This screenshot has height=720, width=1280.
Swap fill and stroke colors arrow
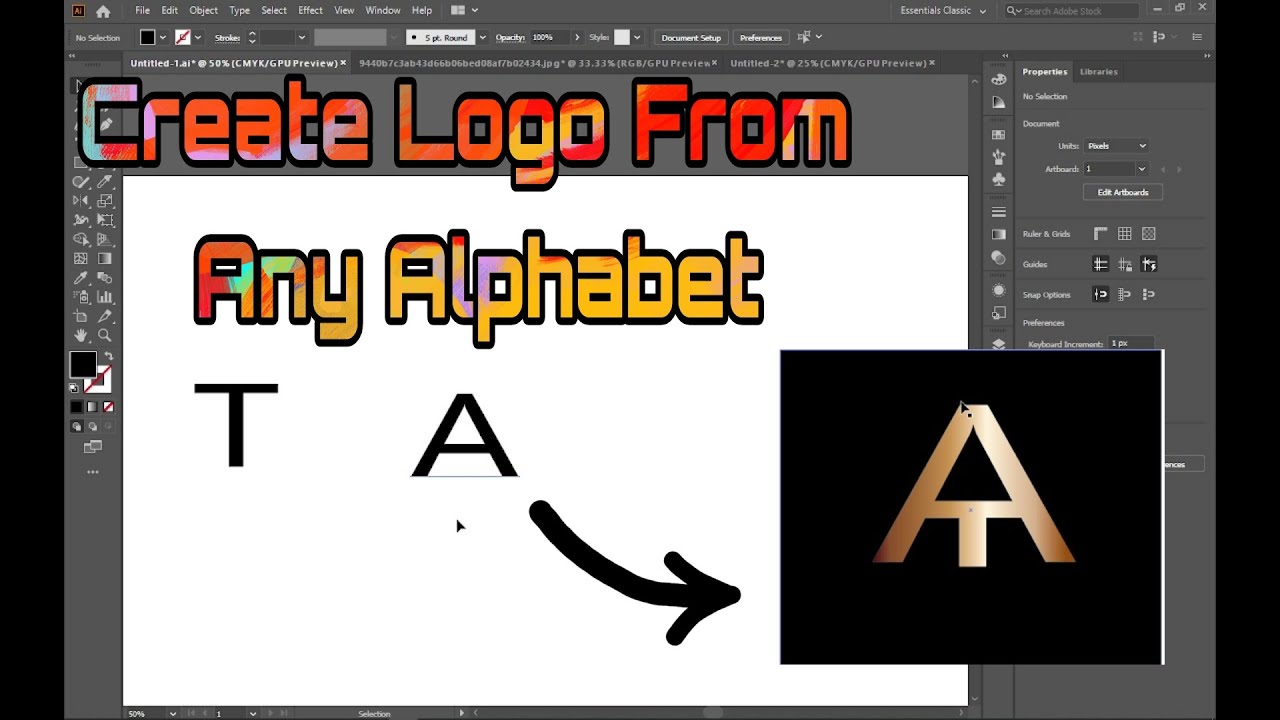point(108,356)
